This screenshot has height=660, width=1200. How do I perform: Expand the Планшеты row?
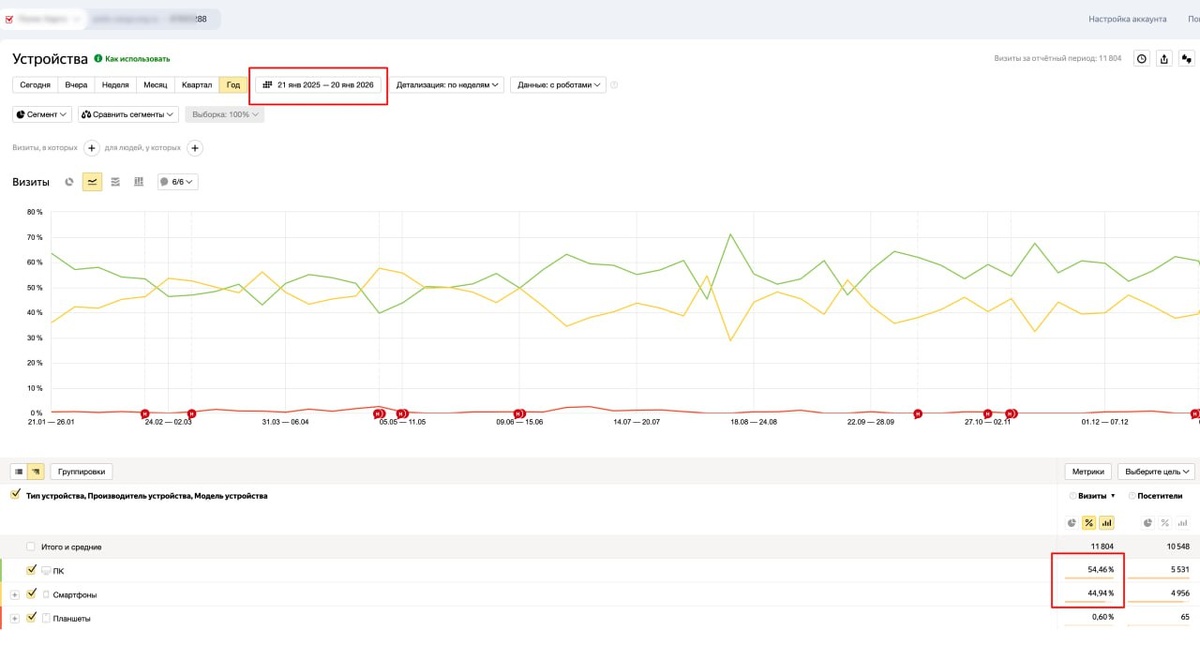click(x=15, y=619)
